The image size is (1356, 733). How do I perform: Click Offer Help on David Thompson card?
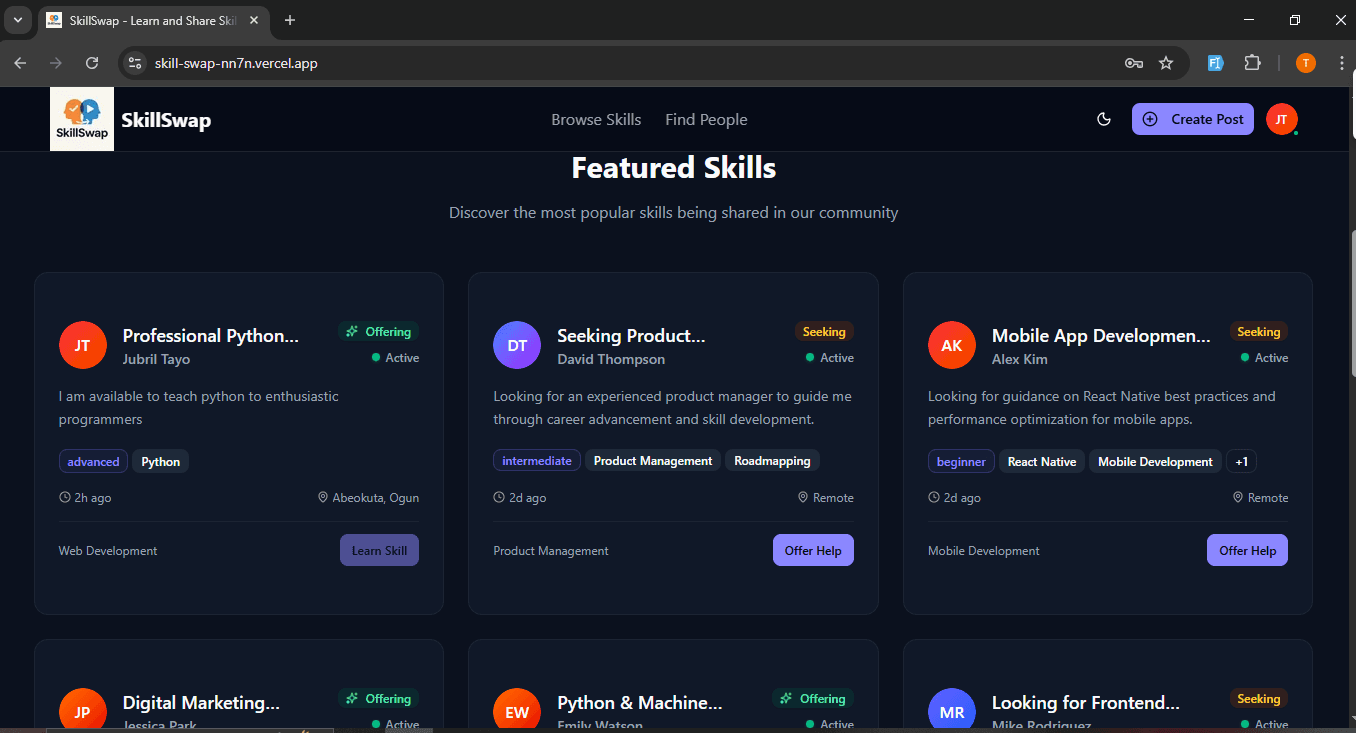[x=813, y=550]
